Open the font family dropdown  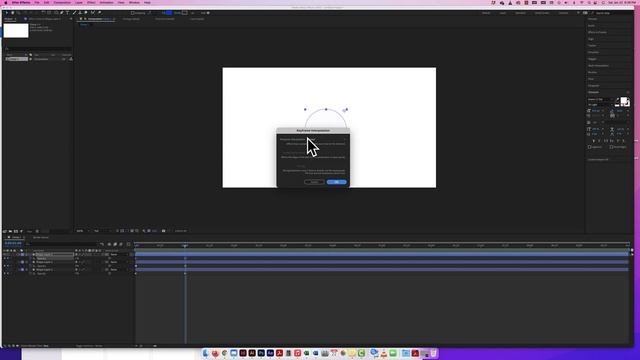click(601, 99)
